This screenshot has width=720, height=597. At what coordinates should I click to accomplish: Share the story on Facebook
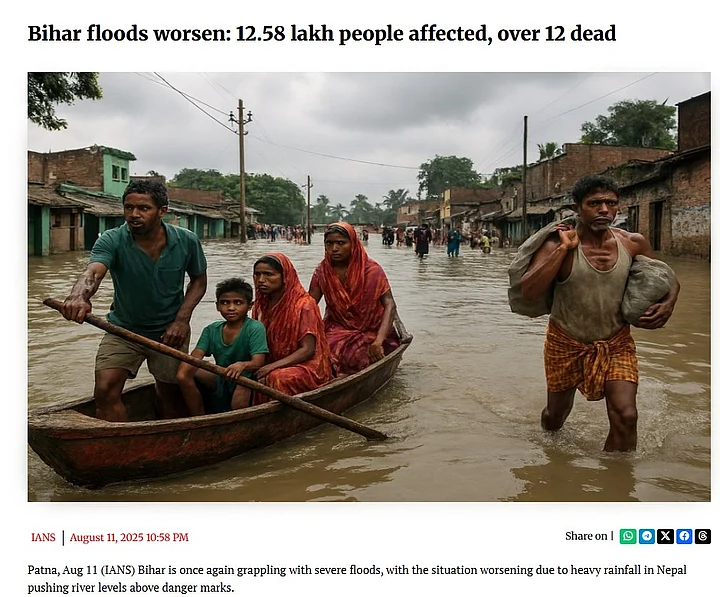[x=684, y=536]
